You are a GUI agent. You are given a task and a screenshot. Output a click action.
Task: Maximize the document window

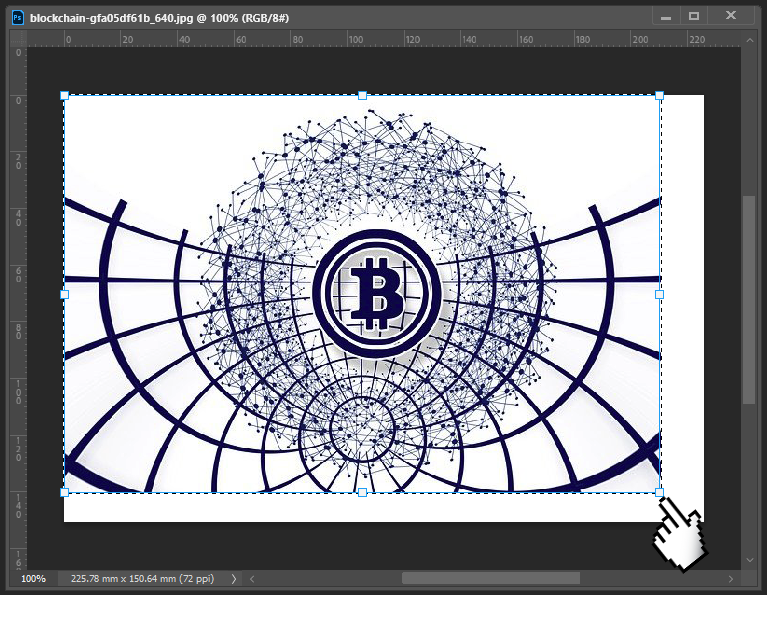point(694,16)
